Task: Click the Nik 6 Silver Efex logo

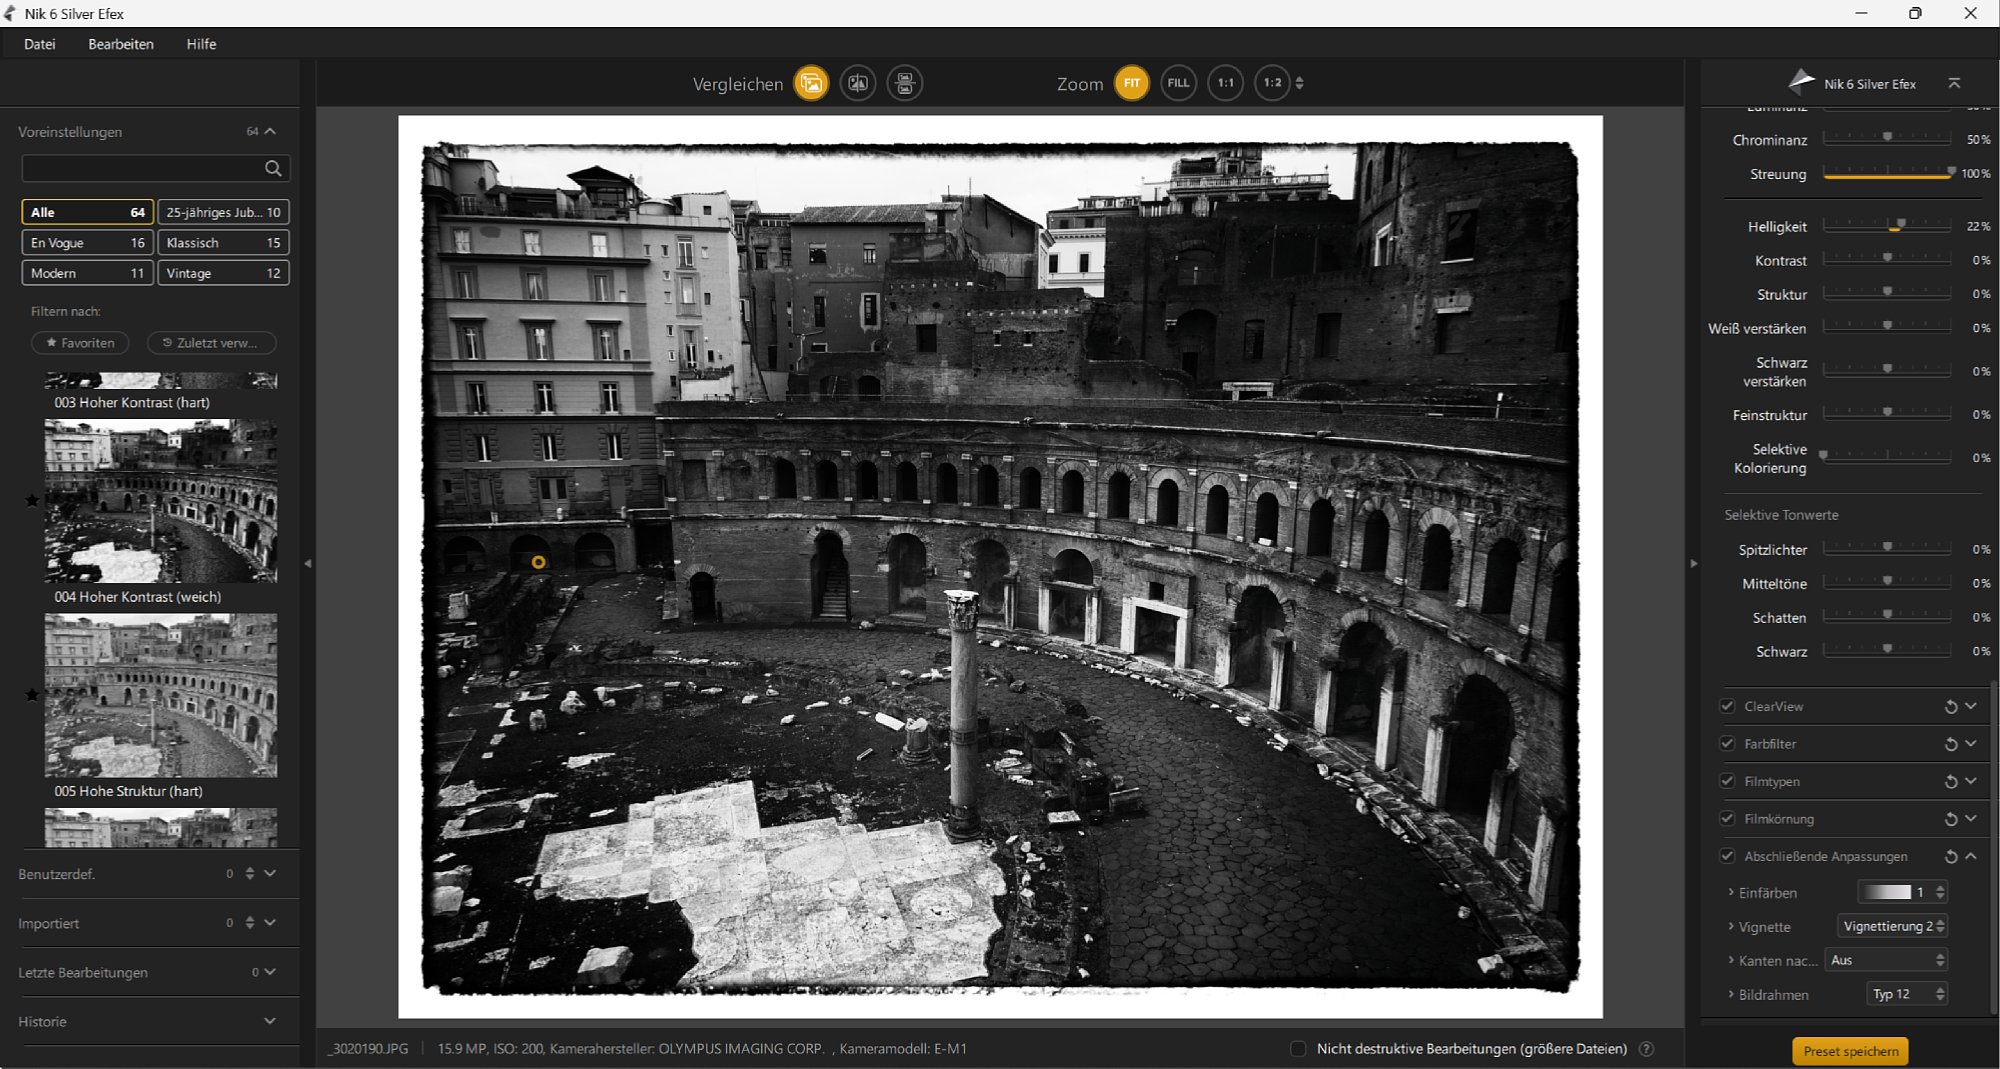Action: click(1801, 81)
